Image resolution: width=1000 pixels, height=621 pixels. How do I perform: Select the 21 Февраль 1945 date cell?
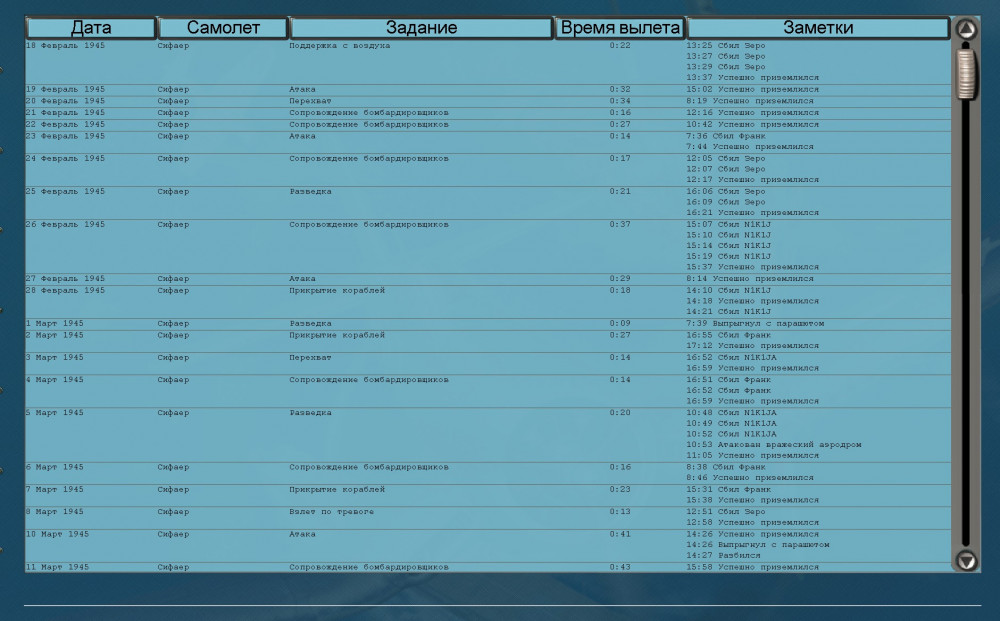coord(65,113)
